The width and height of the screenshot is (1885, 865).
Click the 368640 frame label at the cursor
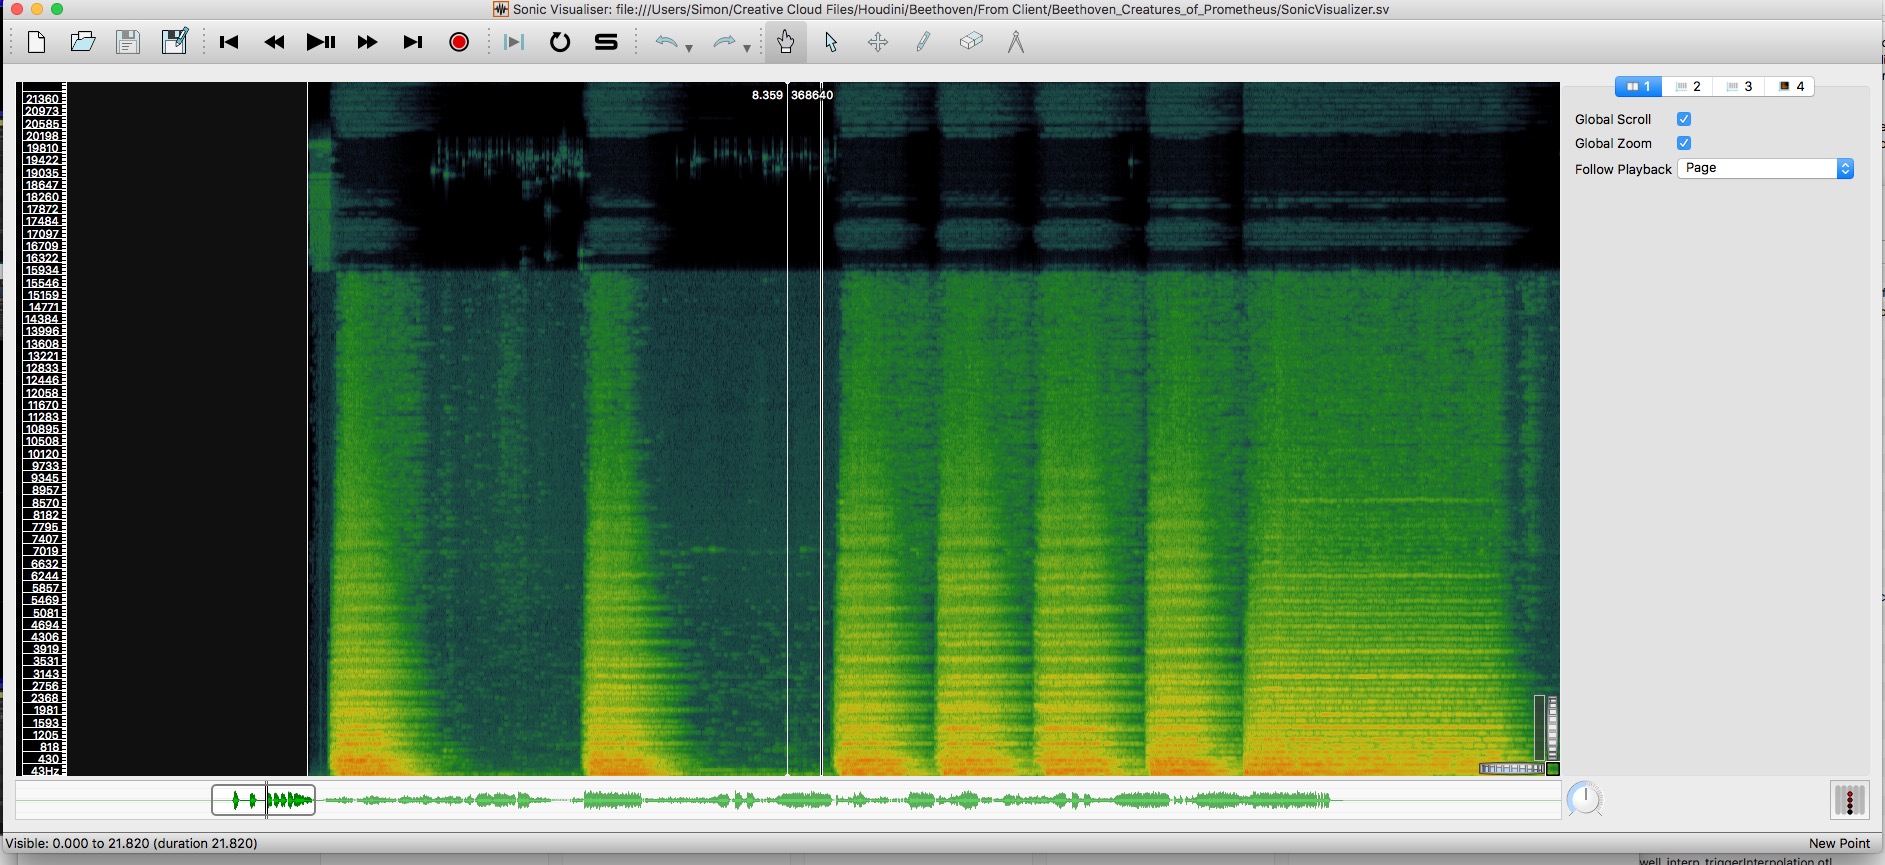point(812,95)
